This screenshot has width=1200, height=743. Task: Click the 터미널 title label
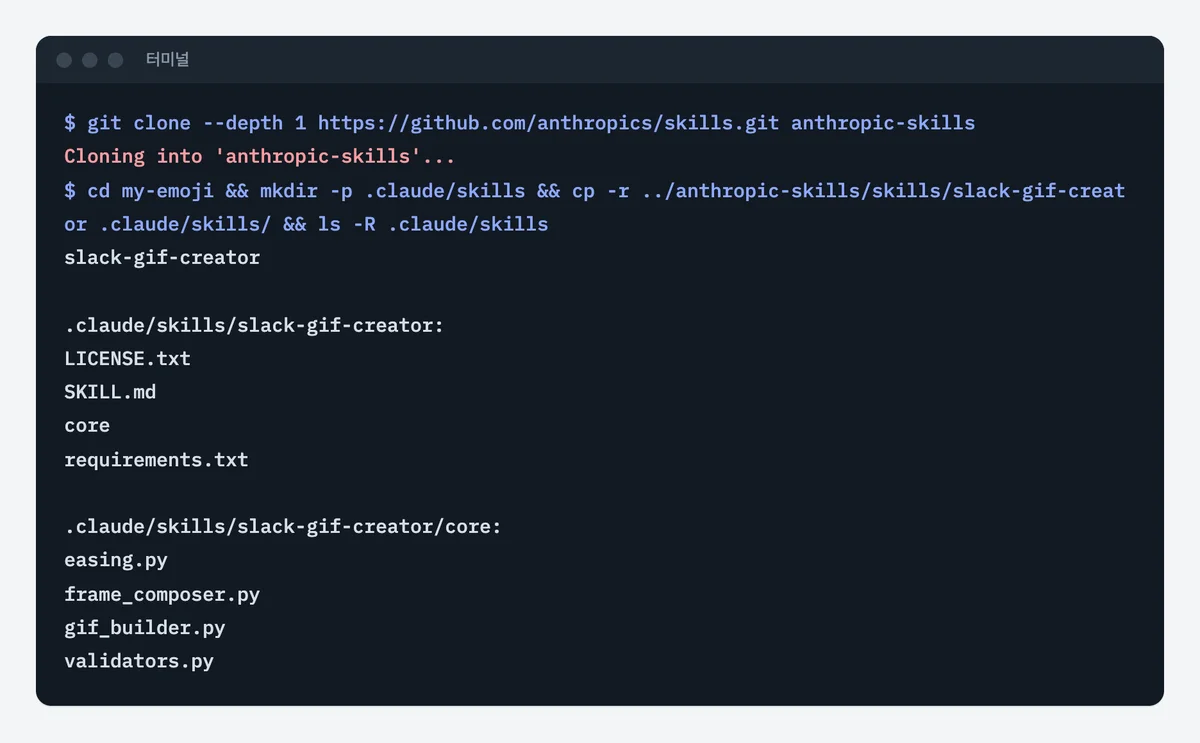pos(167,60)
